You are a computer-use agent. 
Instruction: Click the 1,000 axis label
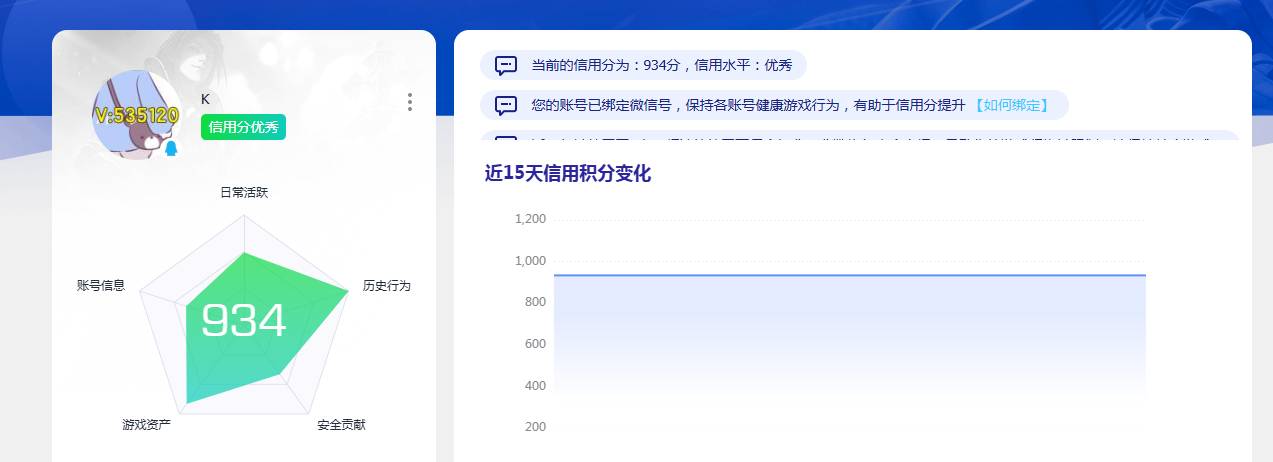coord(530,261)
